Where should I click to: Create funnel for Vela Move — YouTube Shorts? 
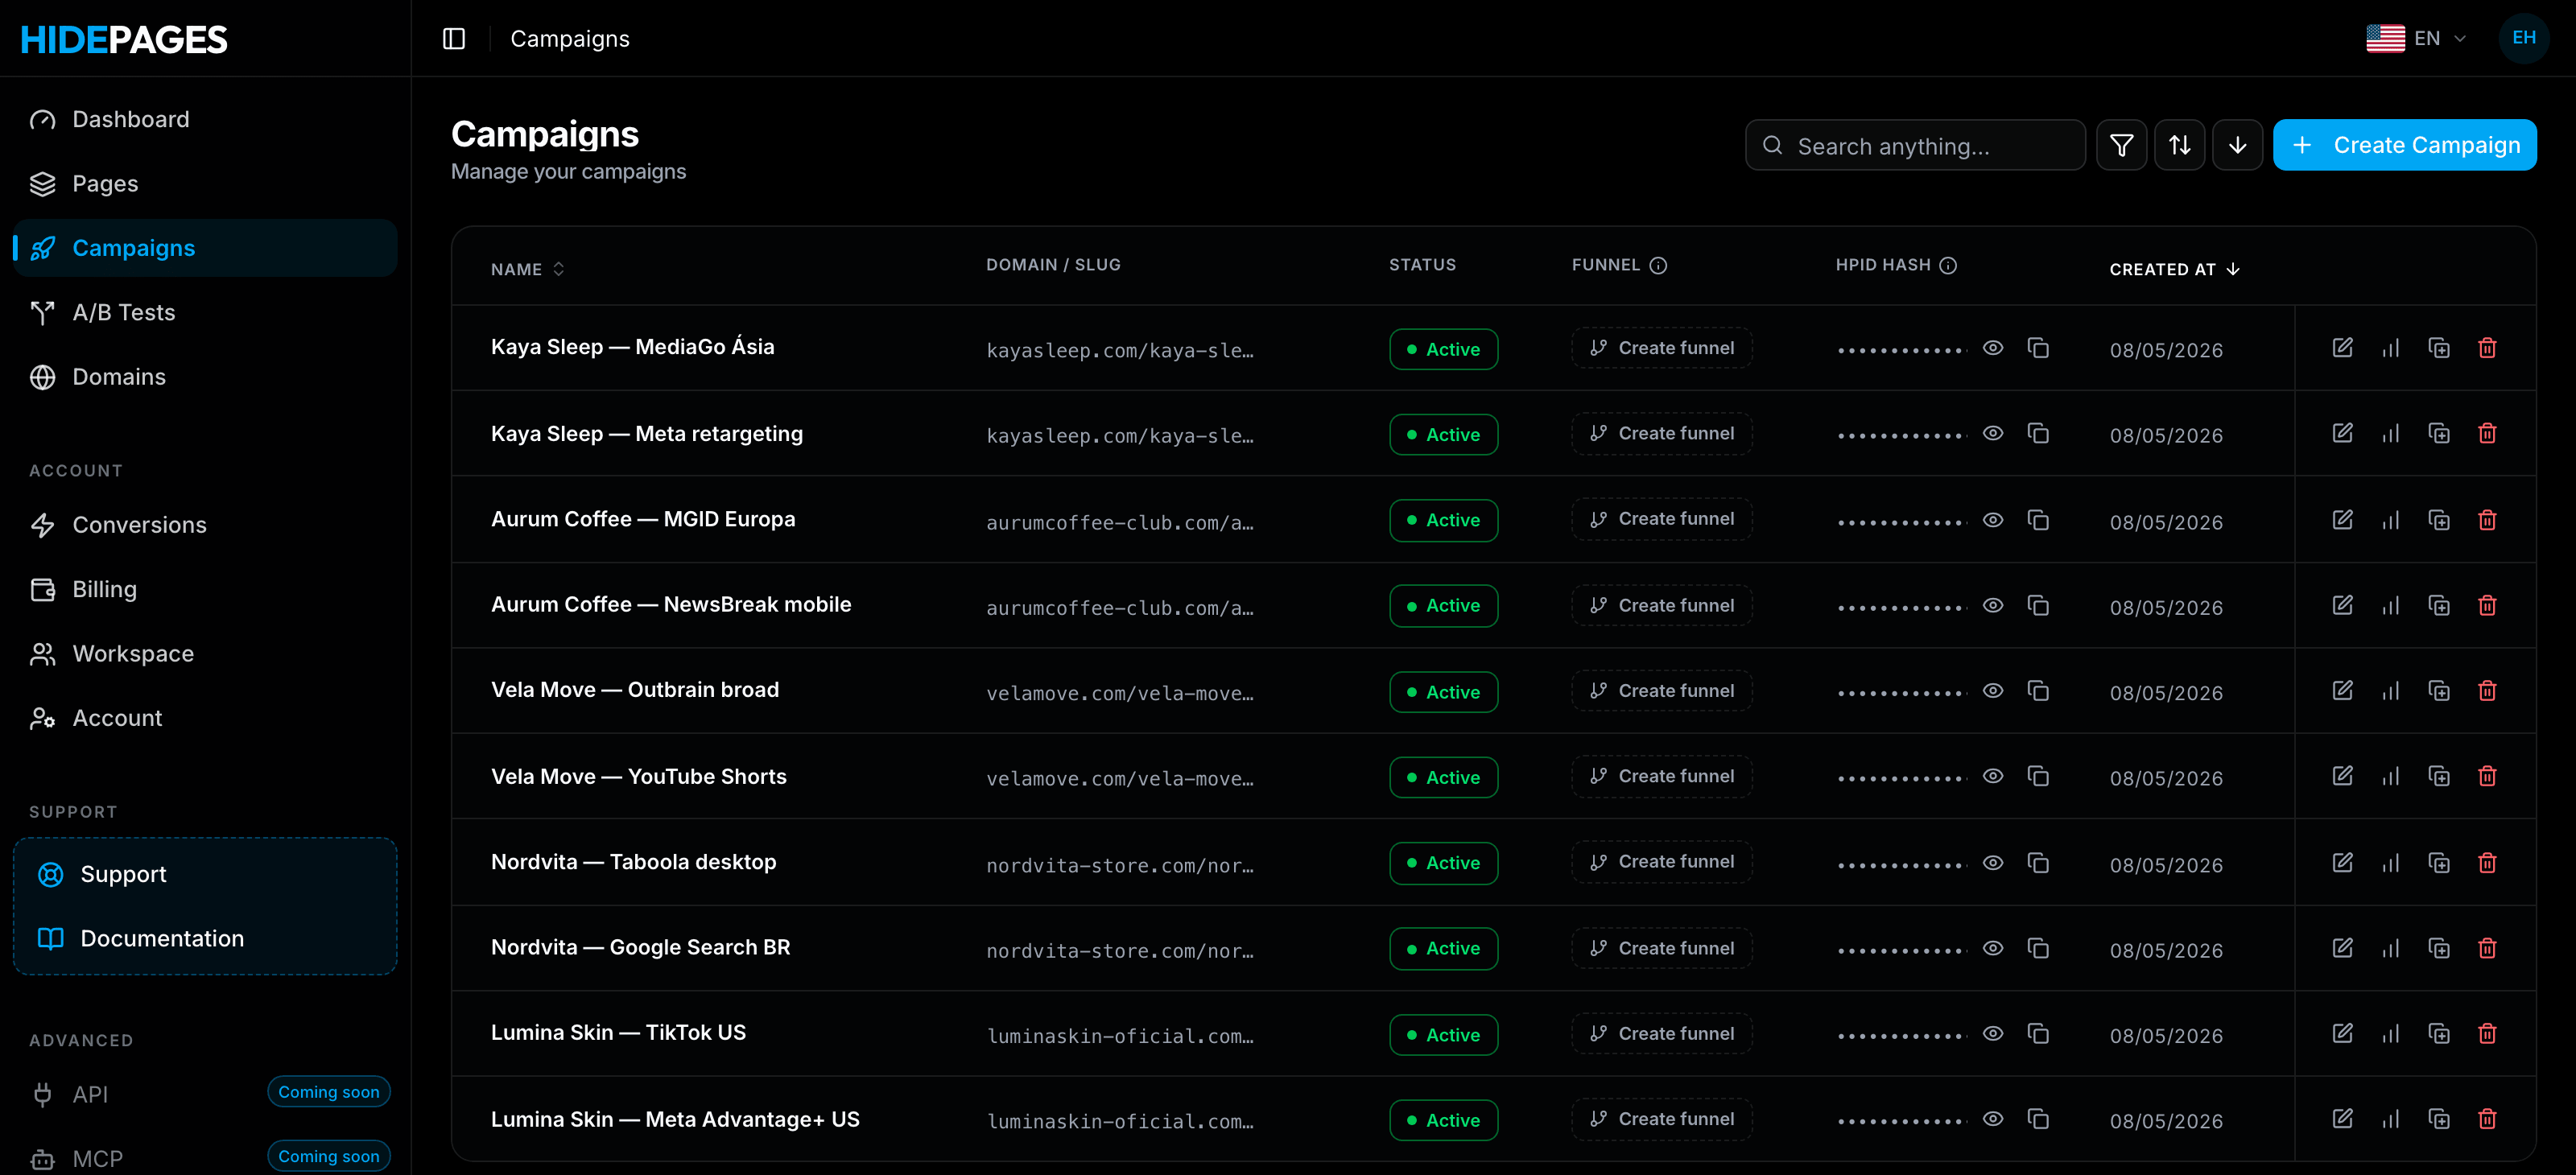(1661, 776)
